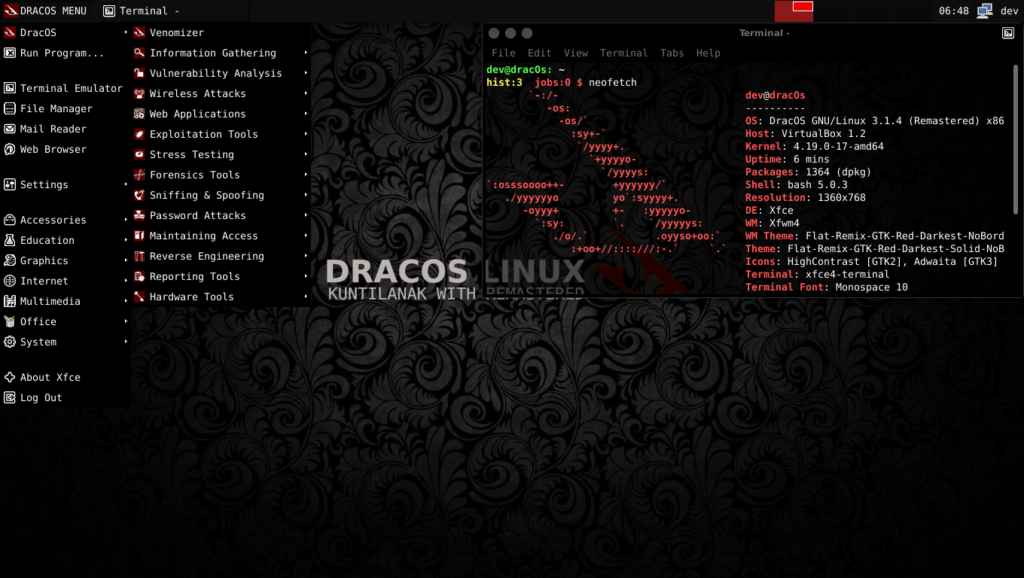The width and height of the screenshot is (1024, 578).
Task: Open the Multimedia category
Action: point(65,301)
